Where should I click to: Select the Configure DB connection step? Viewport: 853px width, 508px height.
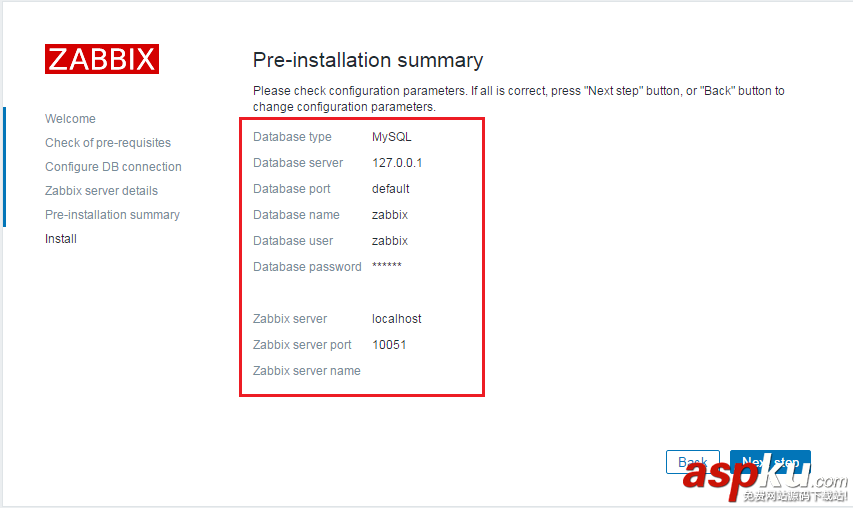113,167
